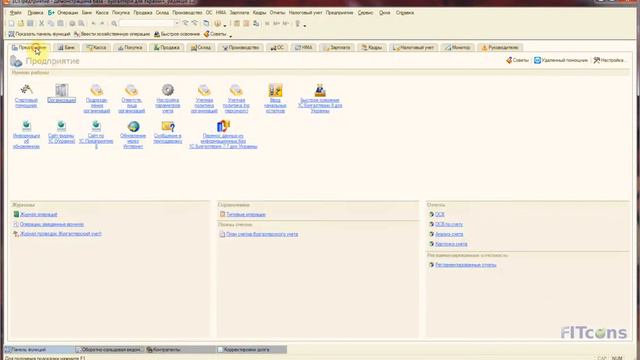Click the Open file toolbar icon

pos(21,24)
